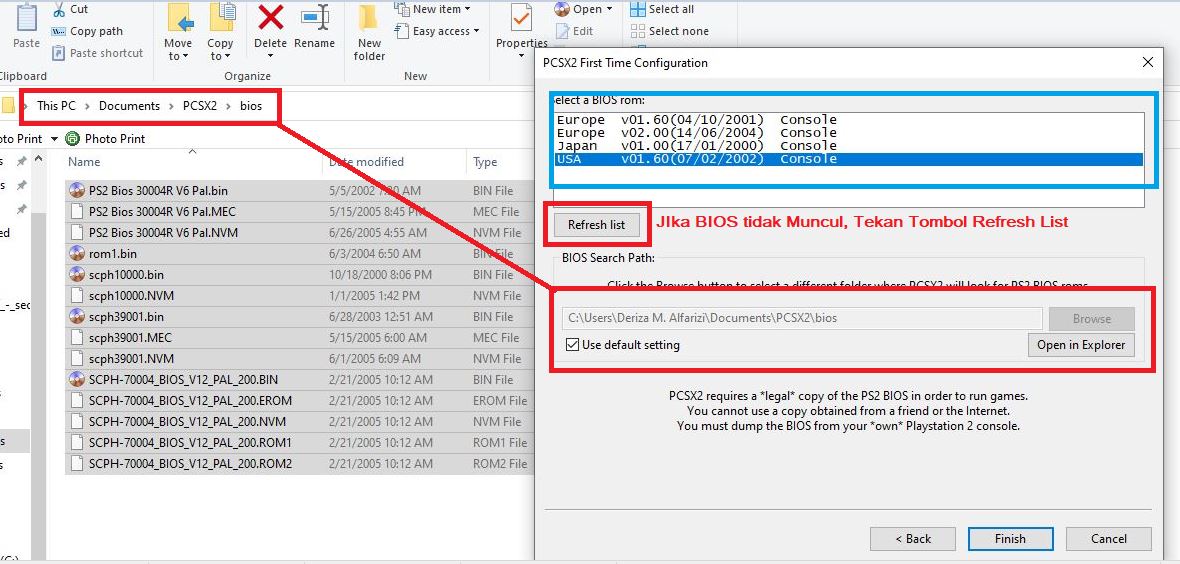Click Finish to complete configuration
The width and height of the screenshot is (1180, 564).
click(1010, 538)
